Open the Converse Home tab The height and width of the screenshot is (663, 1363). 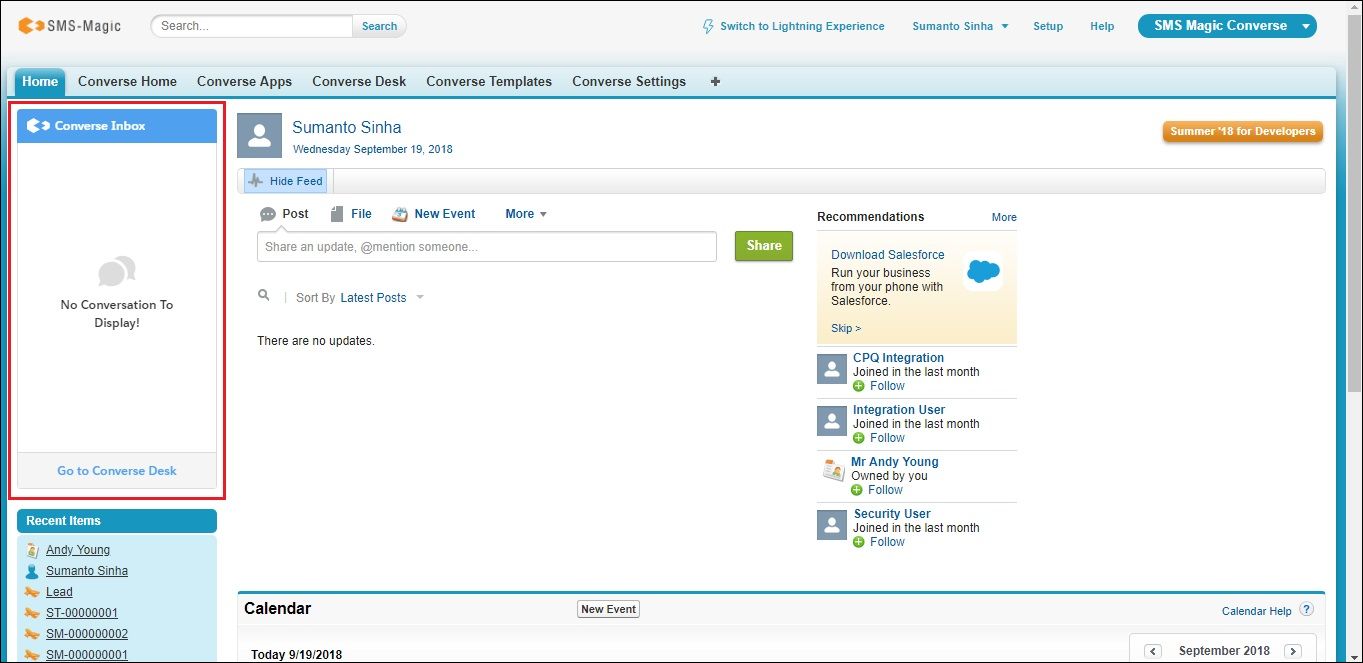click(x=127, y=82)
